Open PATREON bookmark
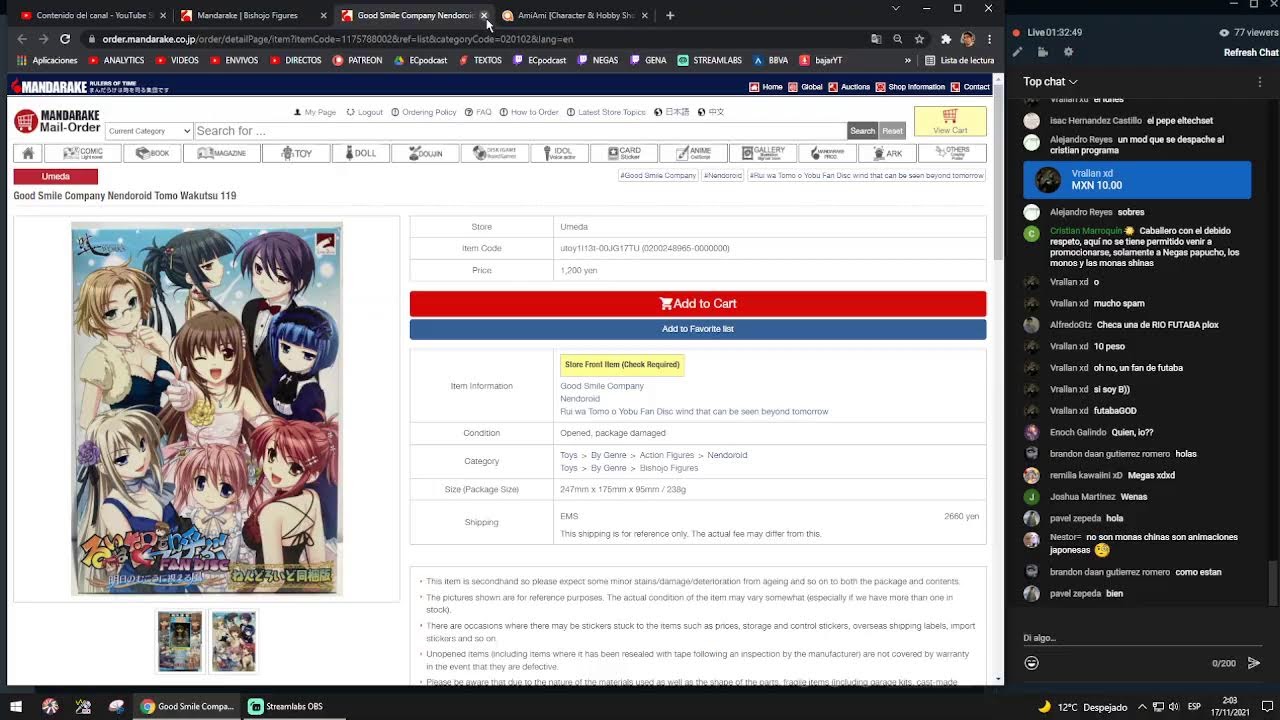Image resolution: width=1280 pixels, height=720 pixels. coord(358,60)
